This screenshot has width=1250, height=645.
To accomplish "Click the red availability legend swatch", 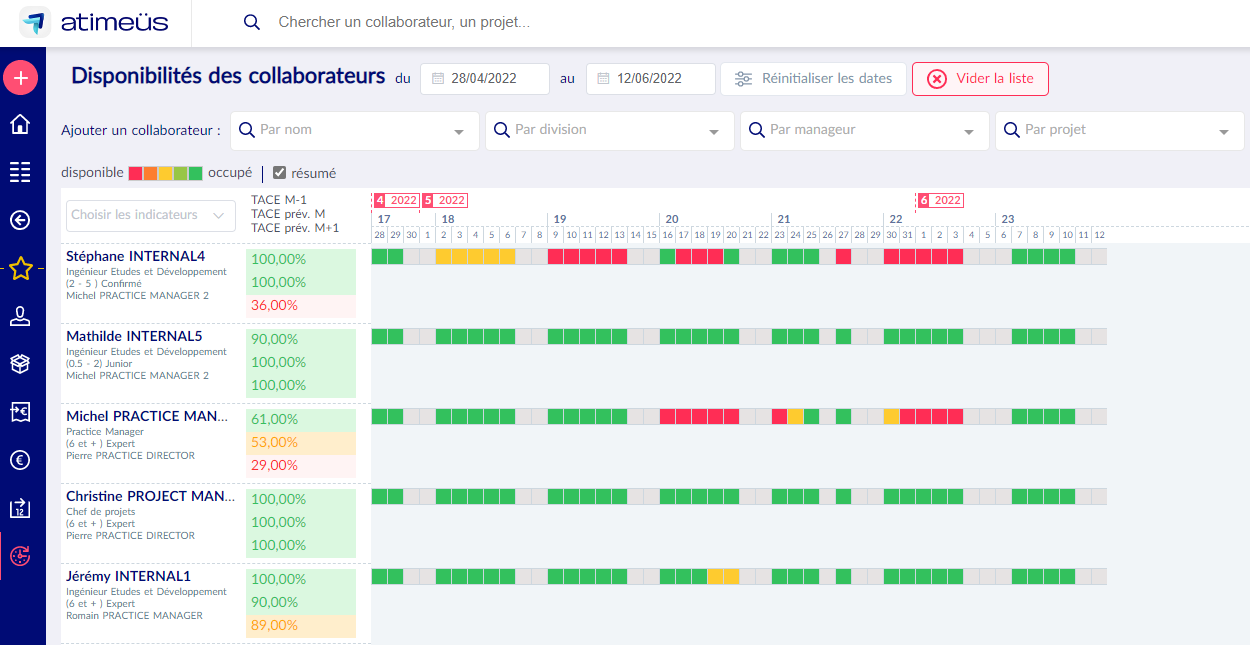I will pyautogui.click(x=136, y=173).
